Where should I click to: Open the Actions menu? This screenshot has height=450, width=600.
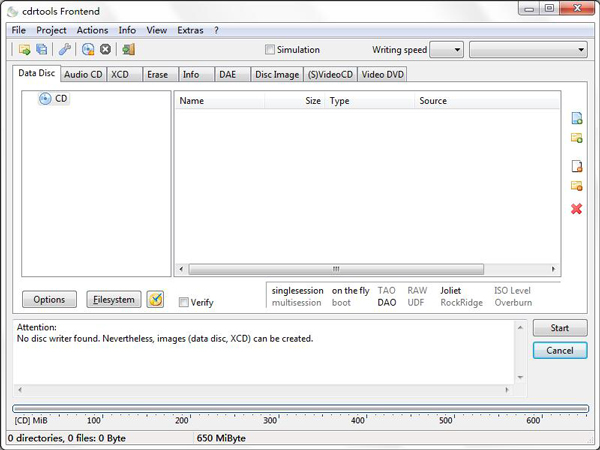(x=92, y=30)
